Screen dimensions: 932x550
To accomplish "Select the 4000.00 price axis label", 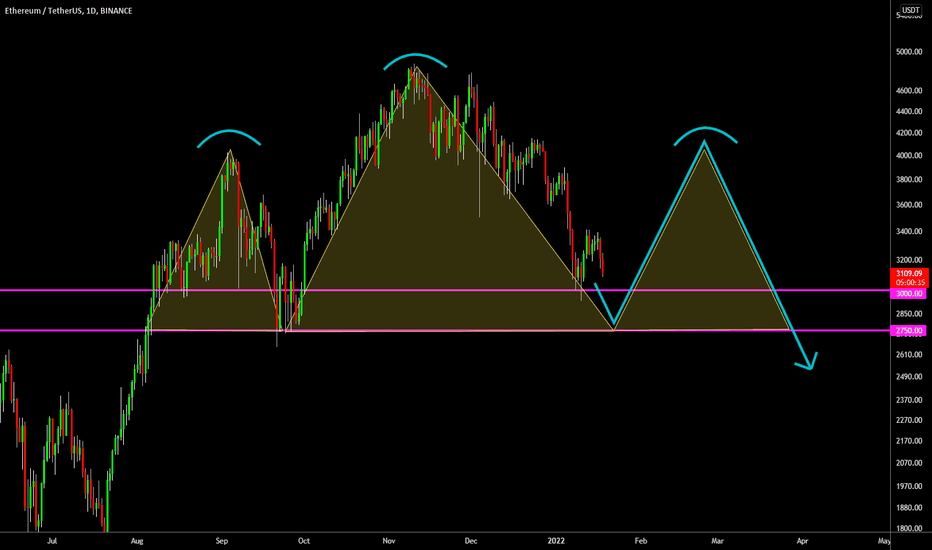I will 909,155.
